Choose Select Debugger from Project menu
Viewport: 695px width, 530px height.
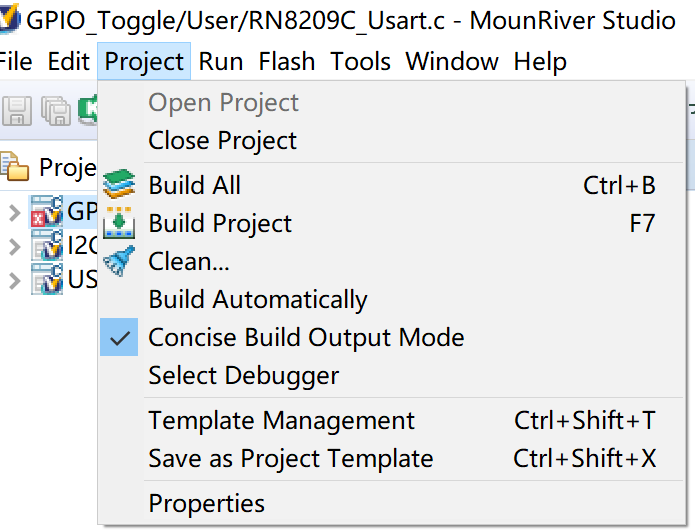[244, 376]
